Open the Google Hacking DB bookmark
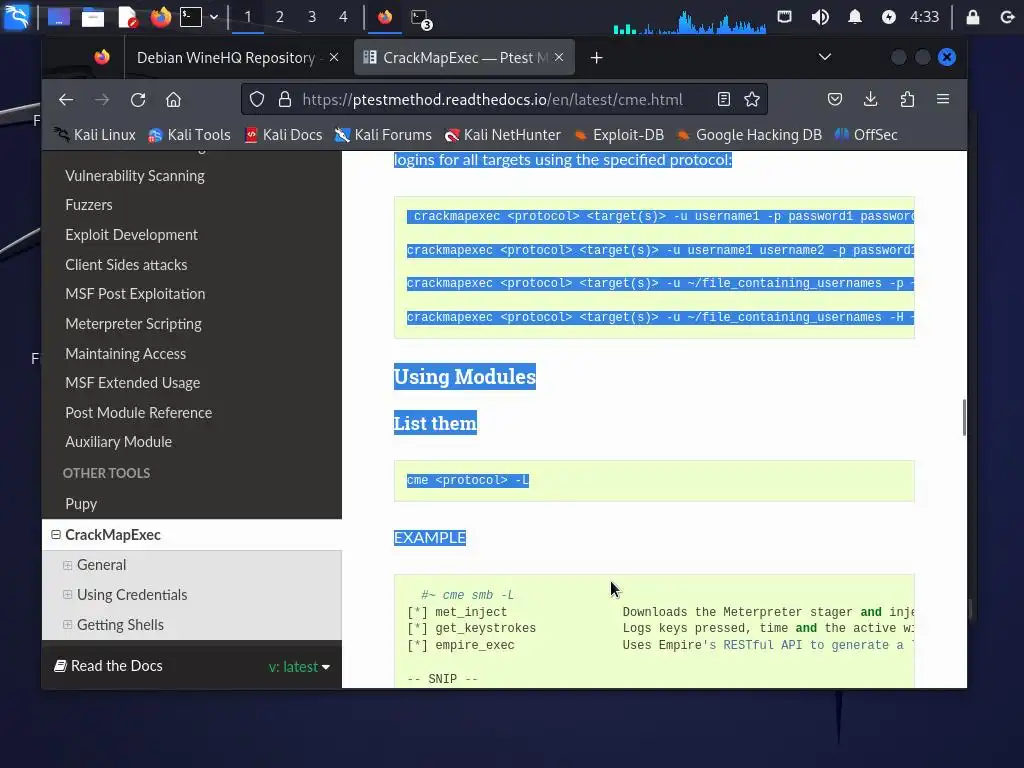The height and width of the screenshot is (768, 1024). click(749, 135)
